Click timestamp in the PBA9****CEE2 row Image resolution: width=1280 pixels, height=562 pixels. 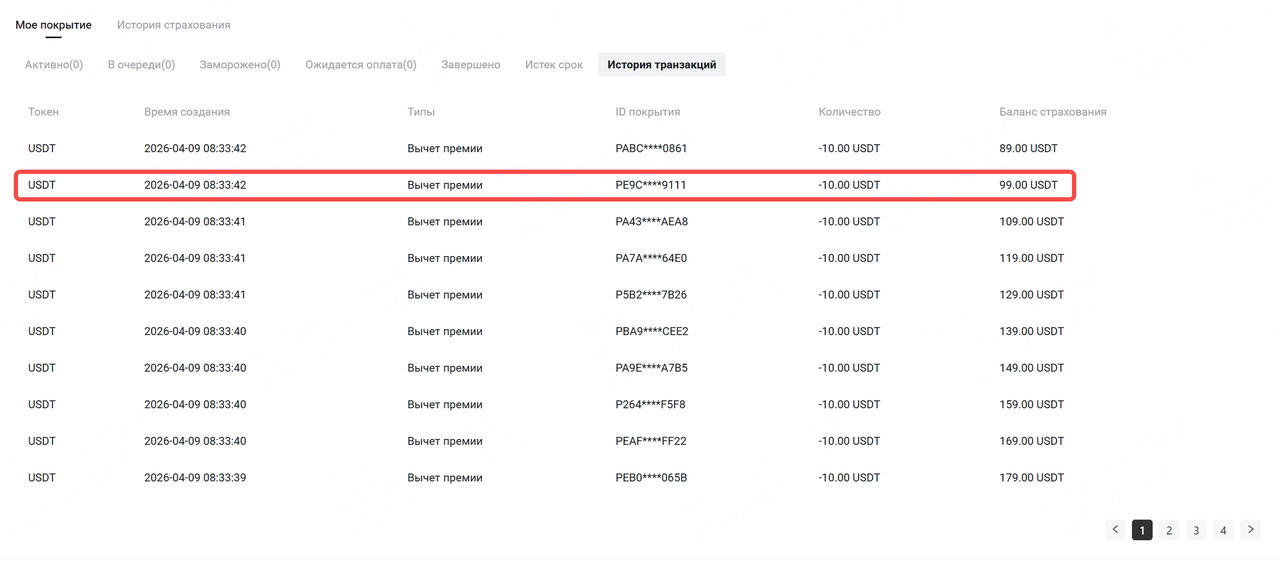click(195, 331)
